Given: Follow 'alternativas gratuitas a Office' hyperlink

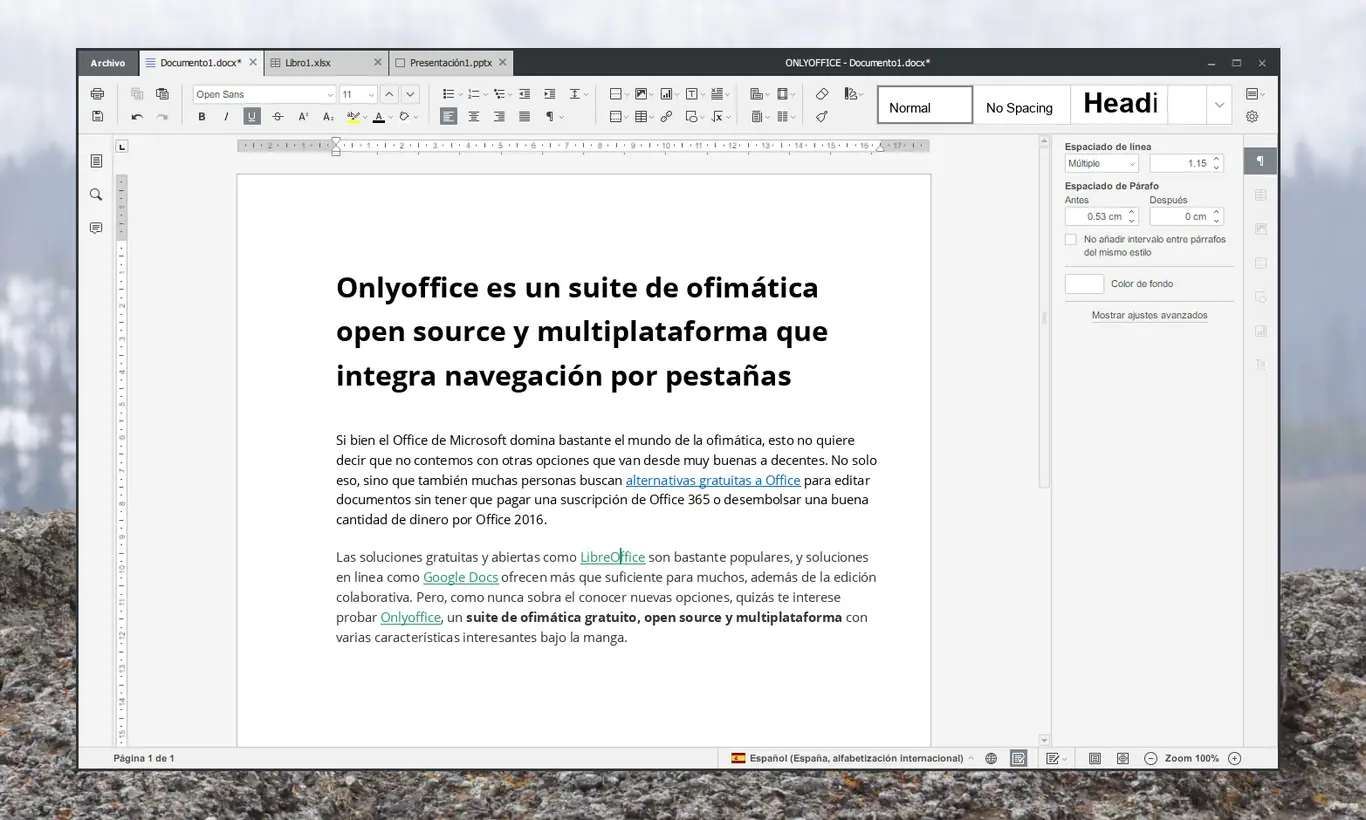Looking at the screenshot, I should tap(713, 480).
